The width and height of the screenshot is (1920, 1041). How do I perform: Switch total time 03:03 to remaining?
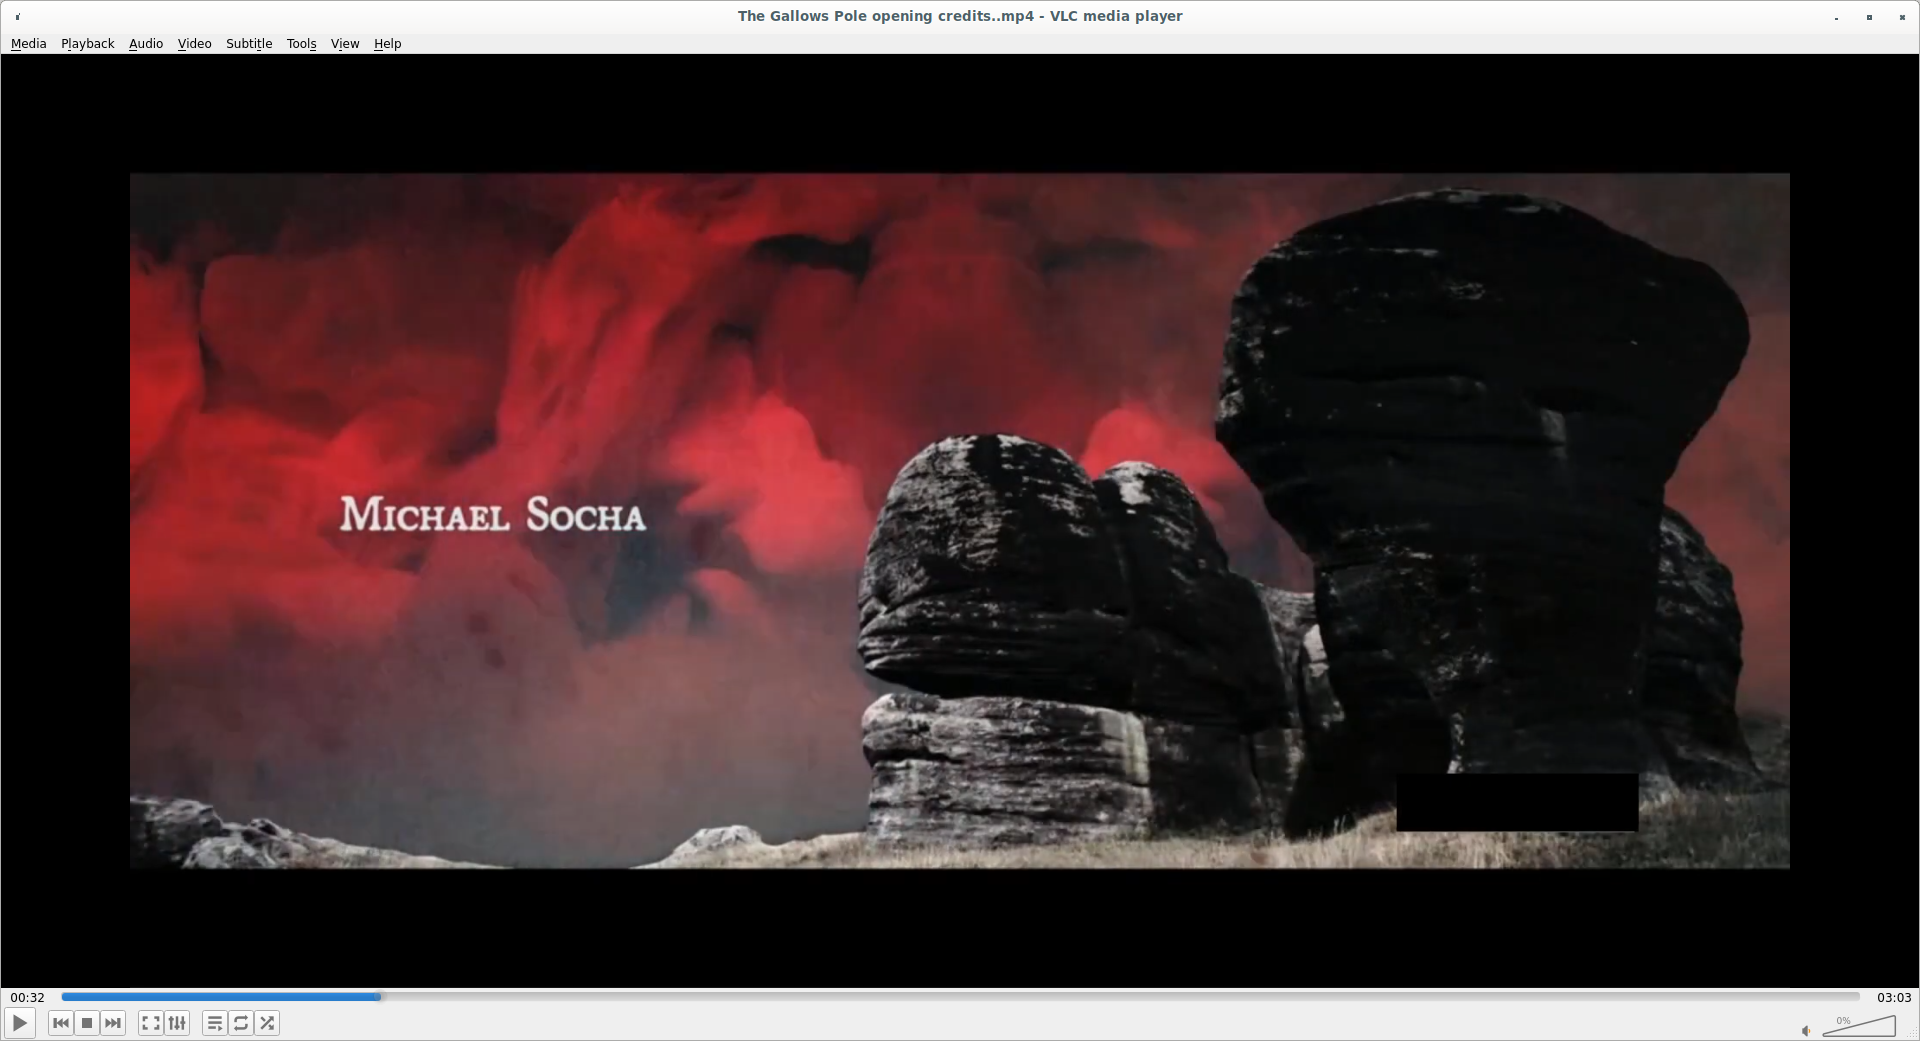(x=1894, y=998)
